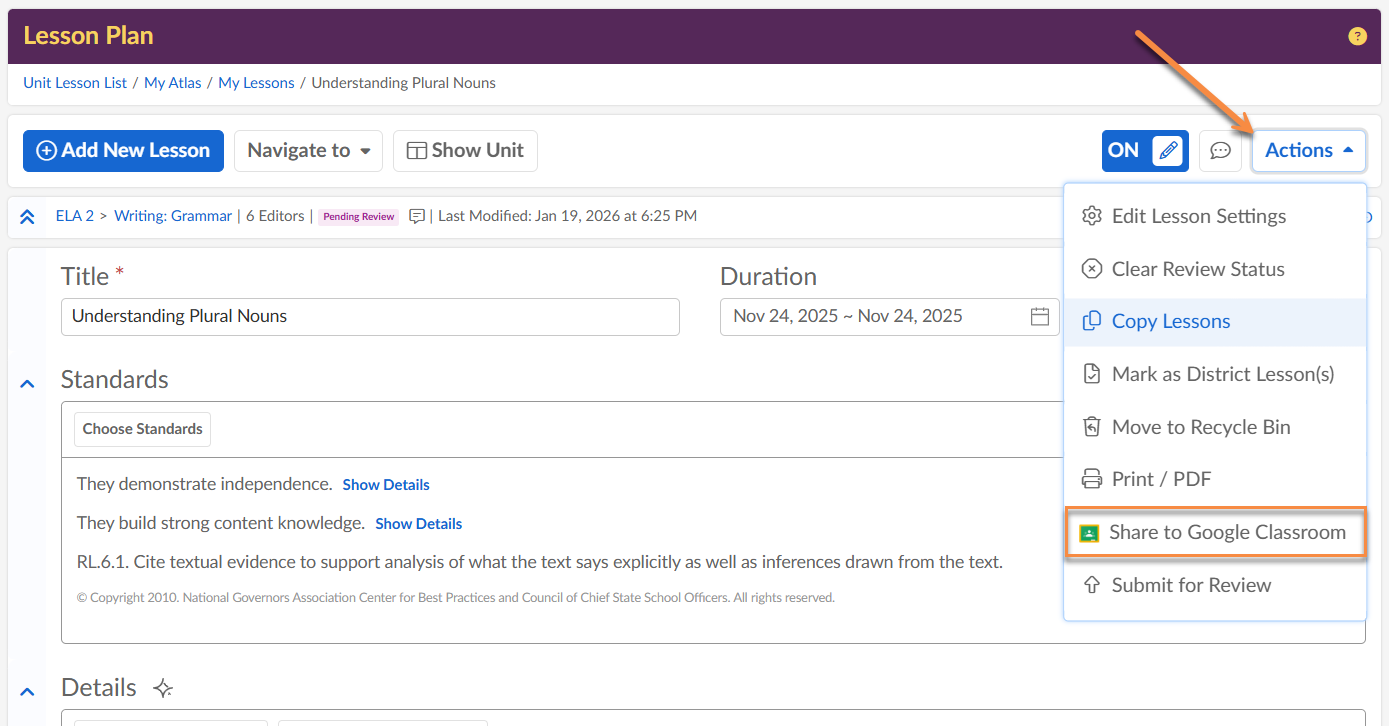Collapse the Actions dropdown menu
The image size is (1389, 726).
(1308, 151)
